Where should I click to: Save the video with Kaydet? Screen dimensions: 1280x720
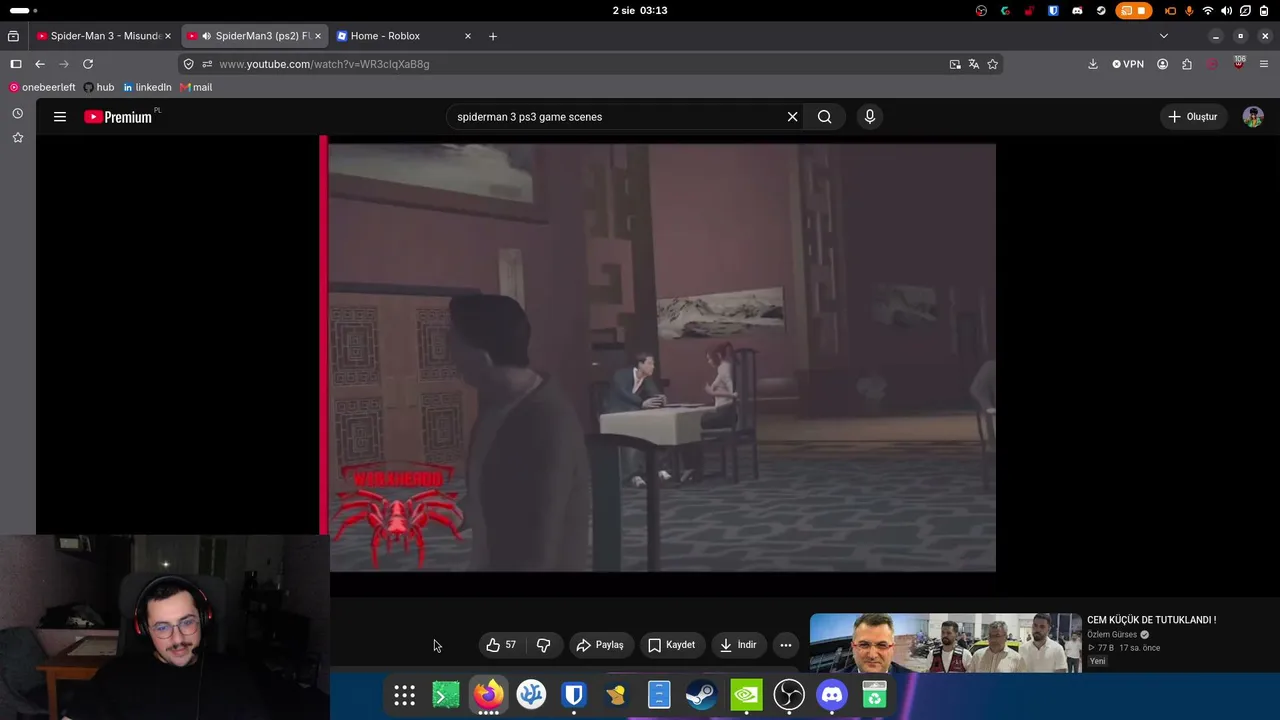point(671,645)
